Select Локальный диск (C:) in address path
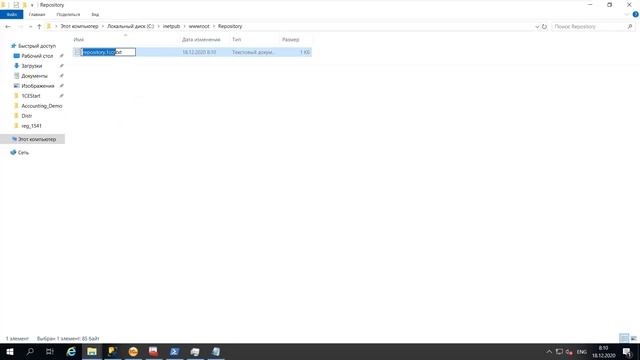Viewport: 640px width, 360px height. click(131, 26)
